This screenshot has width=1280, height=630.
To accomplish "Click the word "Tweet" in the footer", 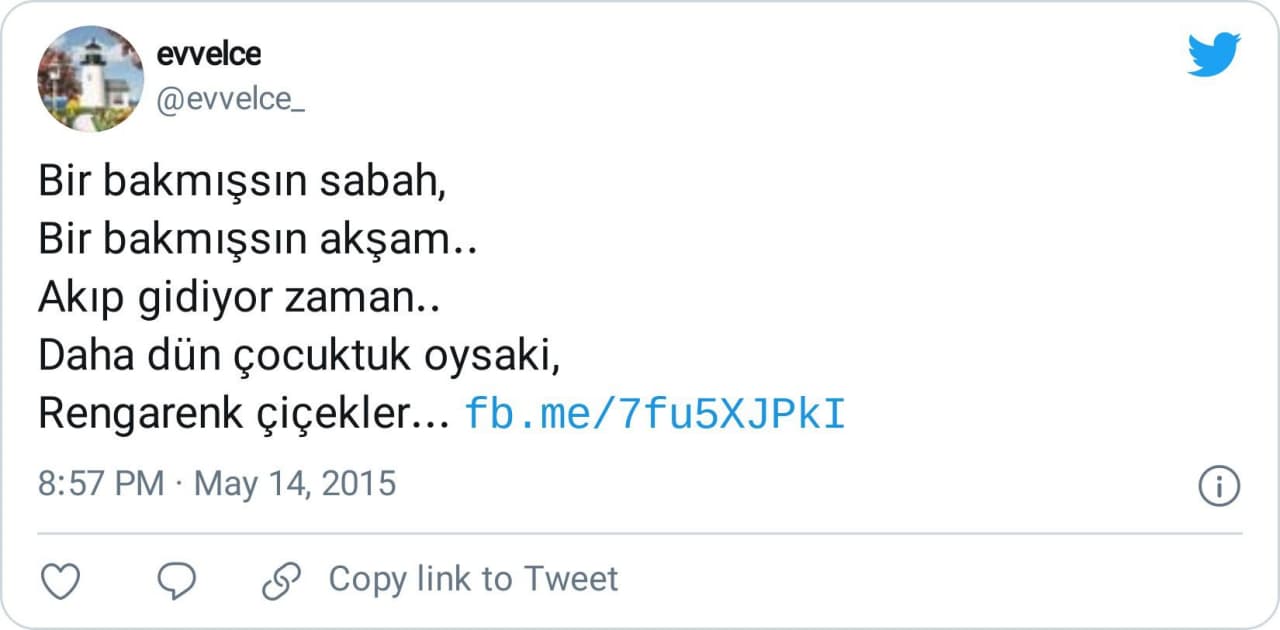I will tap(572, 579).
